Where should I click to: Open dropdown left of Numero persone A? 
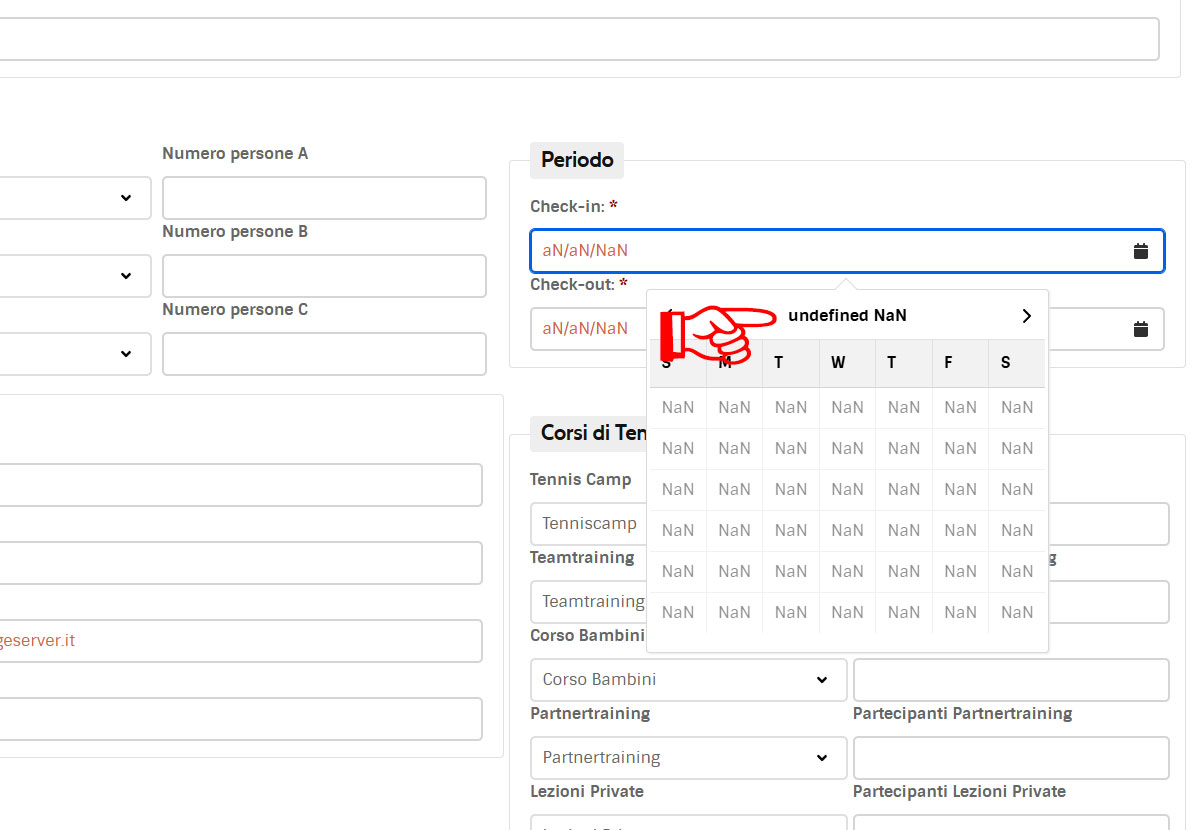tap(75, 198)
